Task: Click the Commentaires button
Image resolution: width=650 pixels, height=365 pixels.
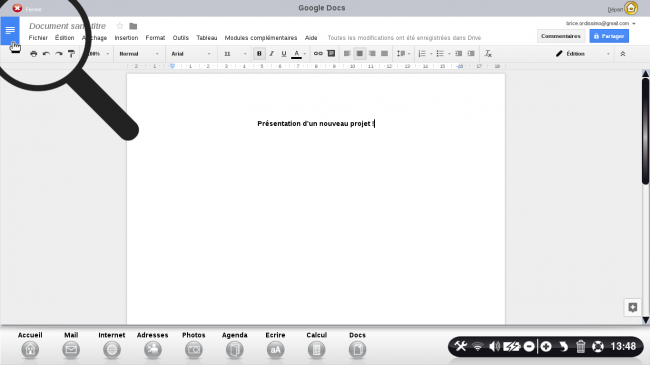Action: (x=560, y=36)
